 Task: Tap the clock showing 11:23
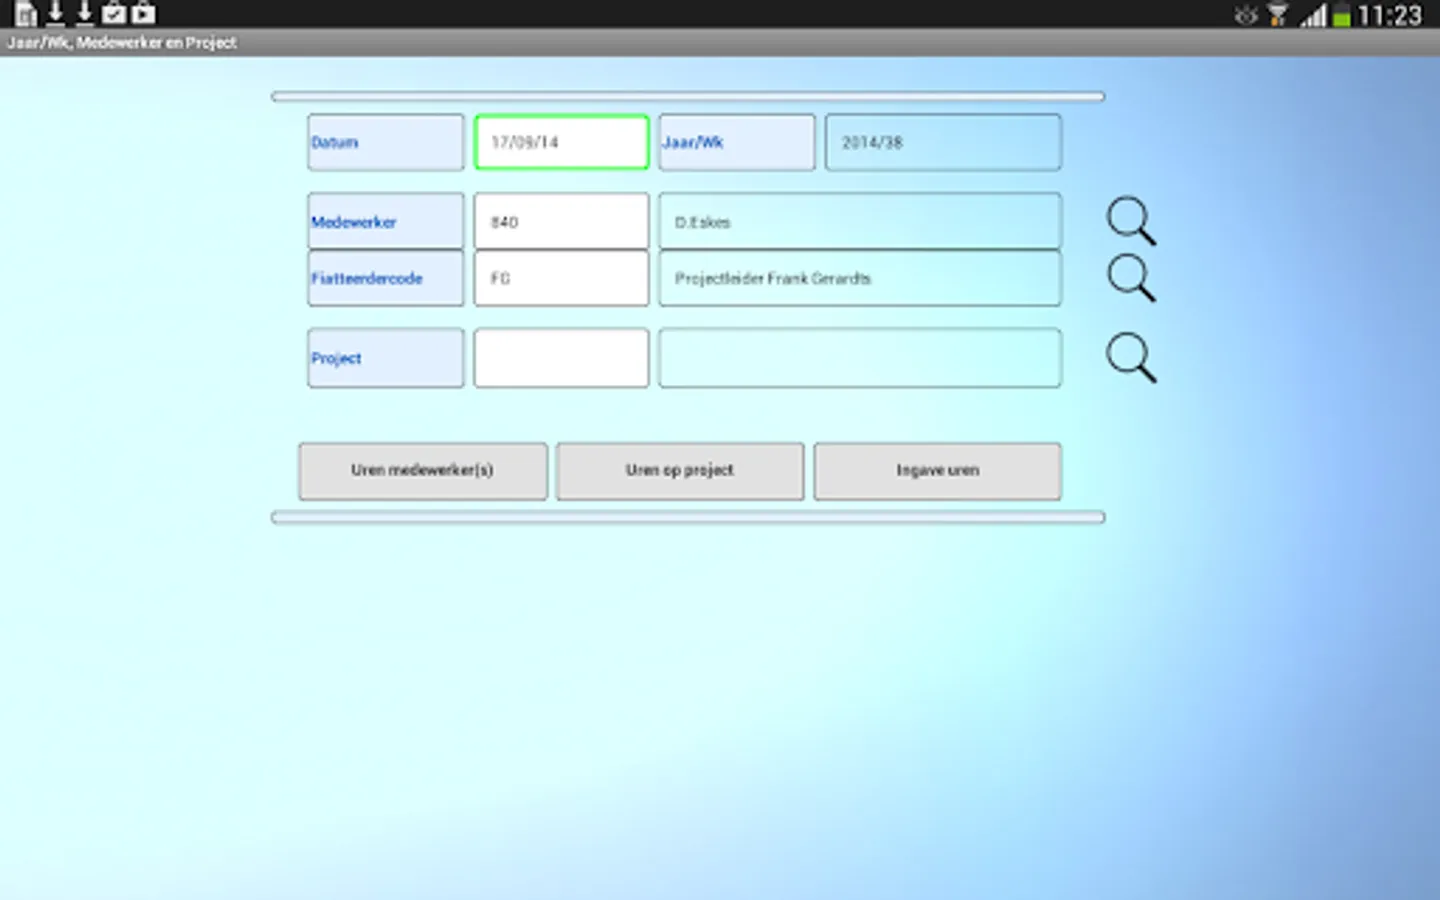click(x=1390, y=15)
